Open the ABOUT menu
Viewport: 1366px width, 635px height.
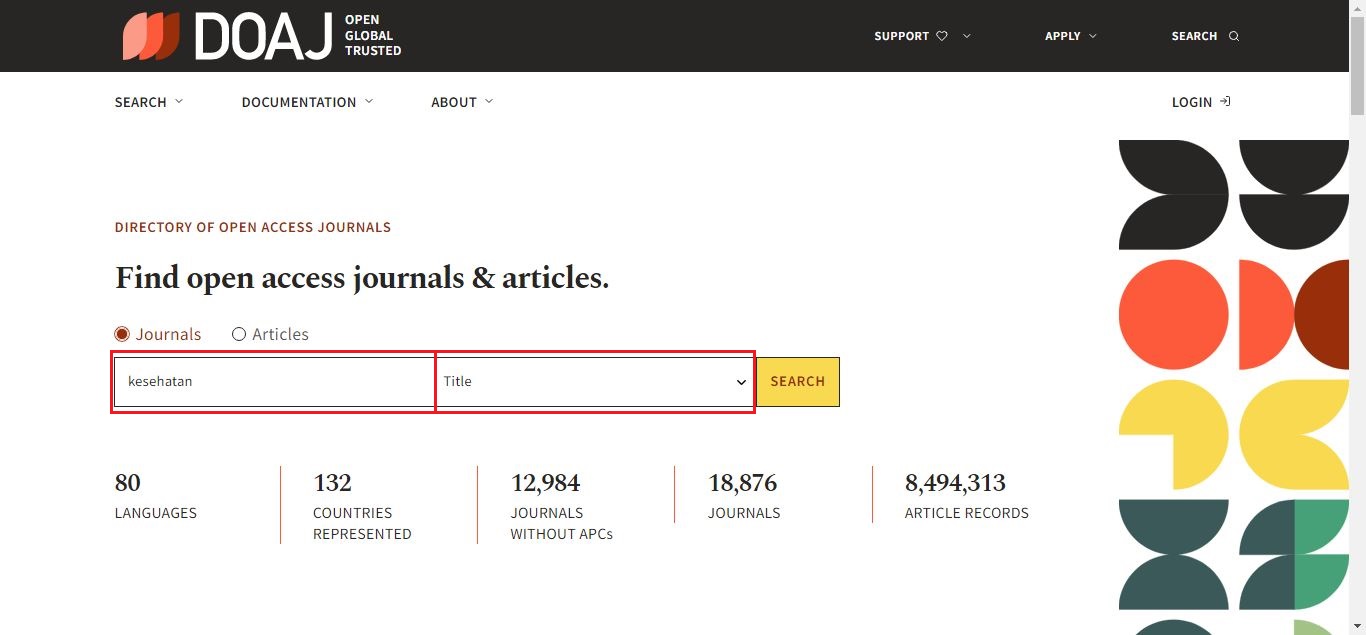pyautogui.click(x=462, y=102)
